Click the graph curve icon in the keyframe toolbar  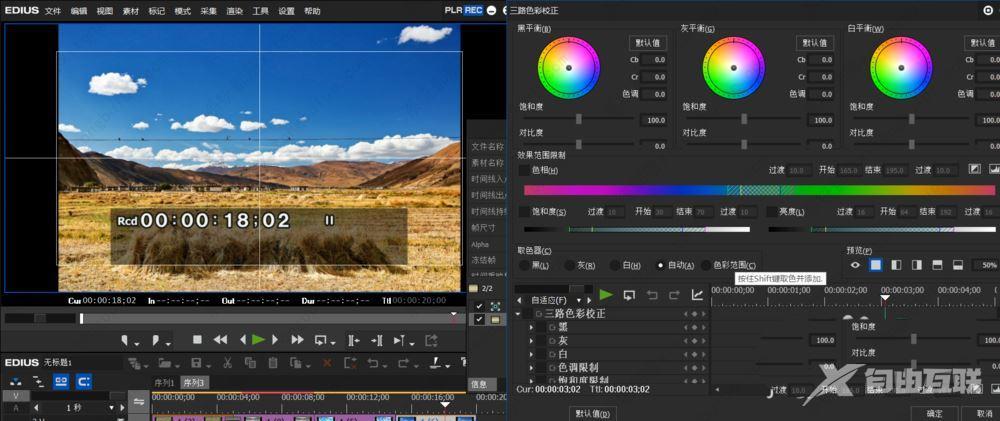(x=697, y=295)
